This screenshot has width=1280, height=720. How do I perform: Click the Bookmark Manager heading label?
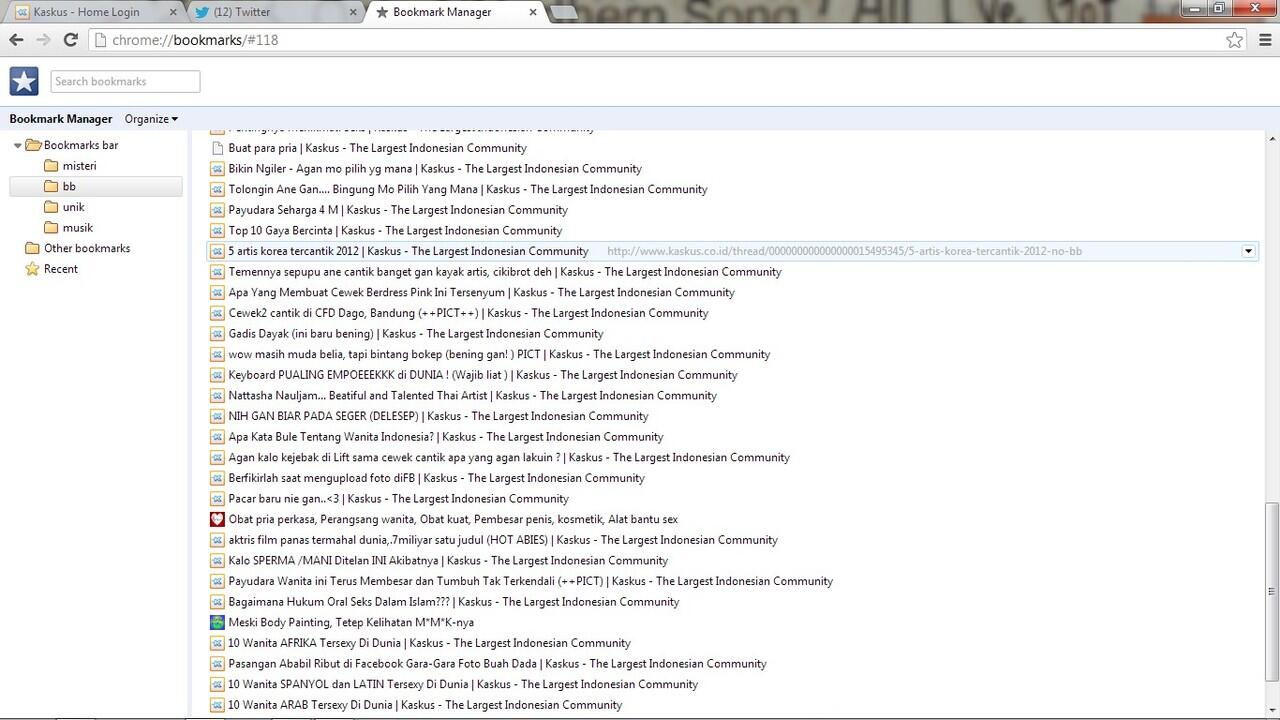(x=61, y=119)
